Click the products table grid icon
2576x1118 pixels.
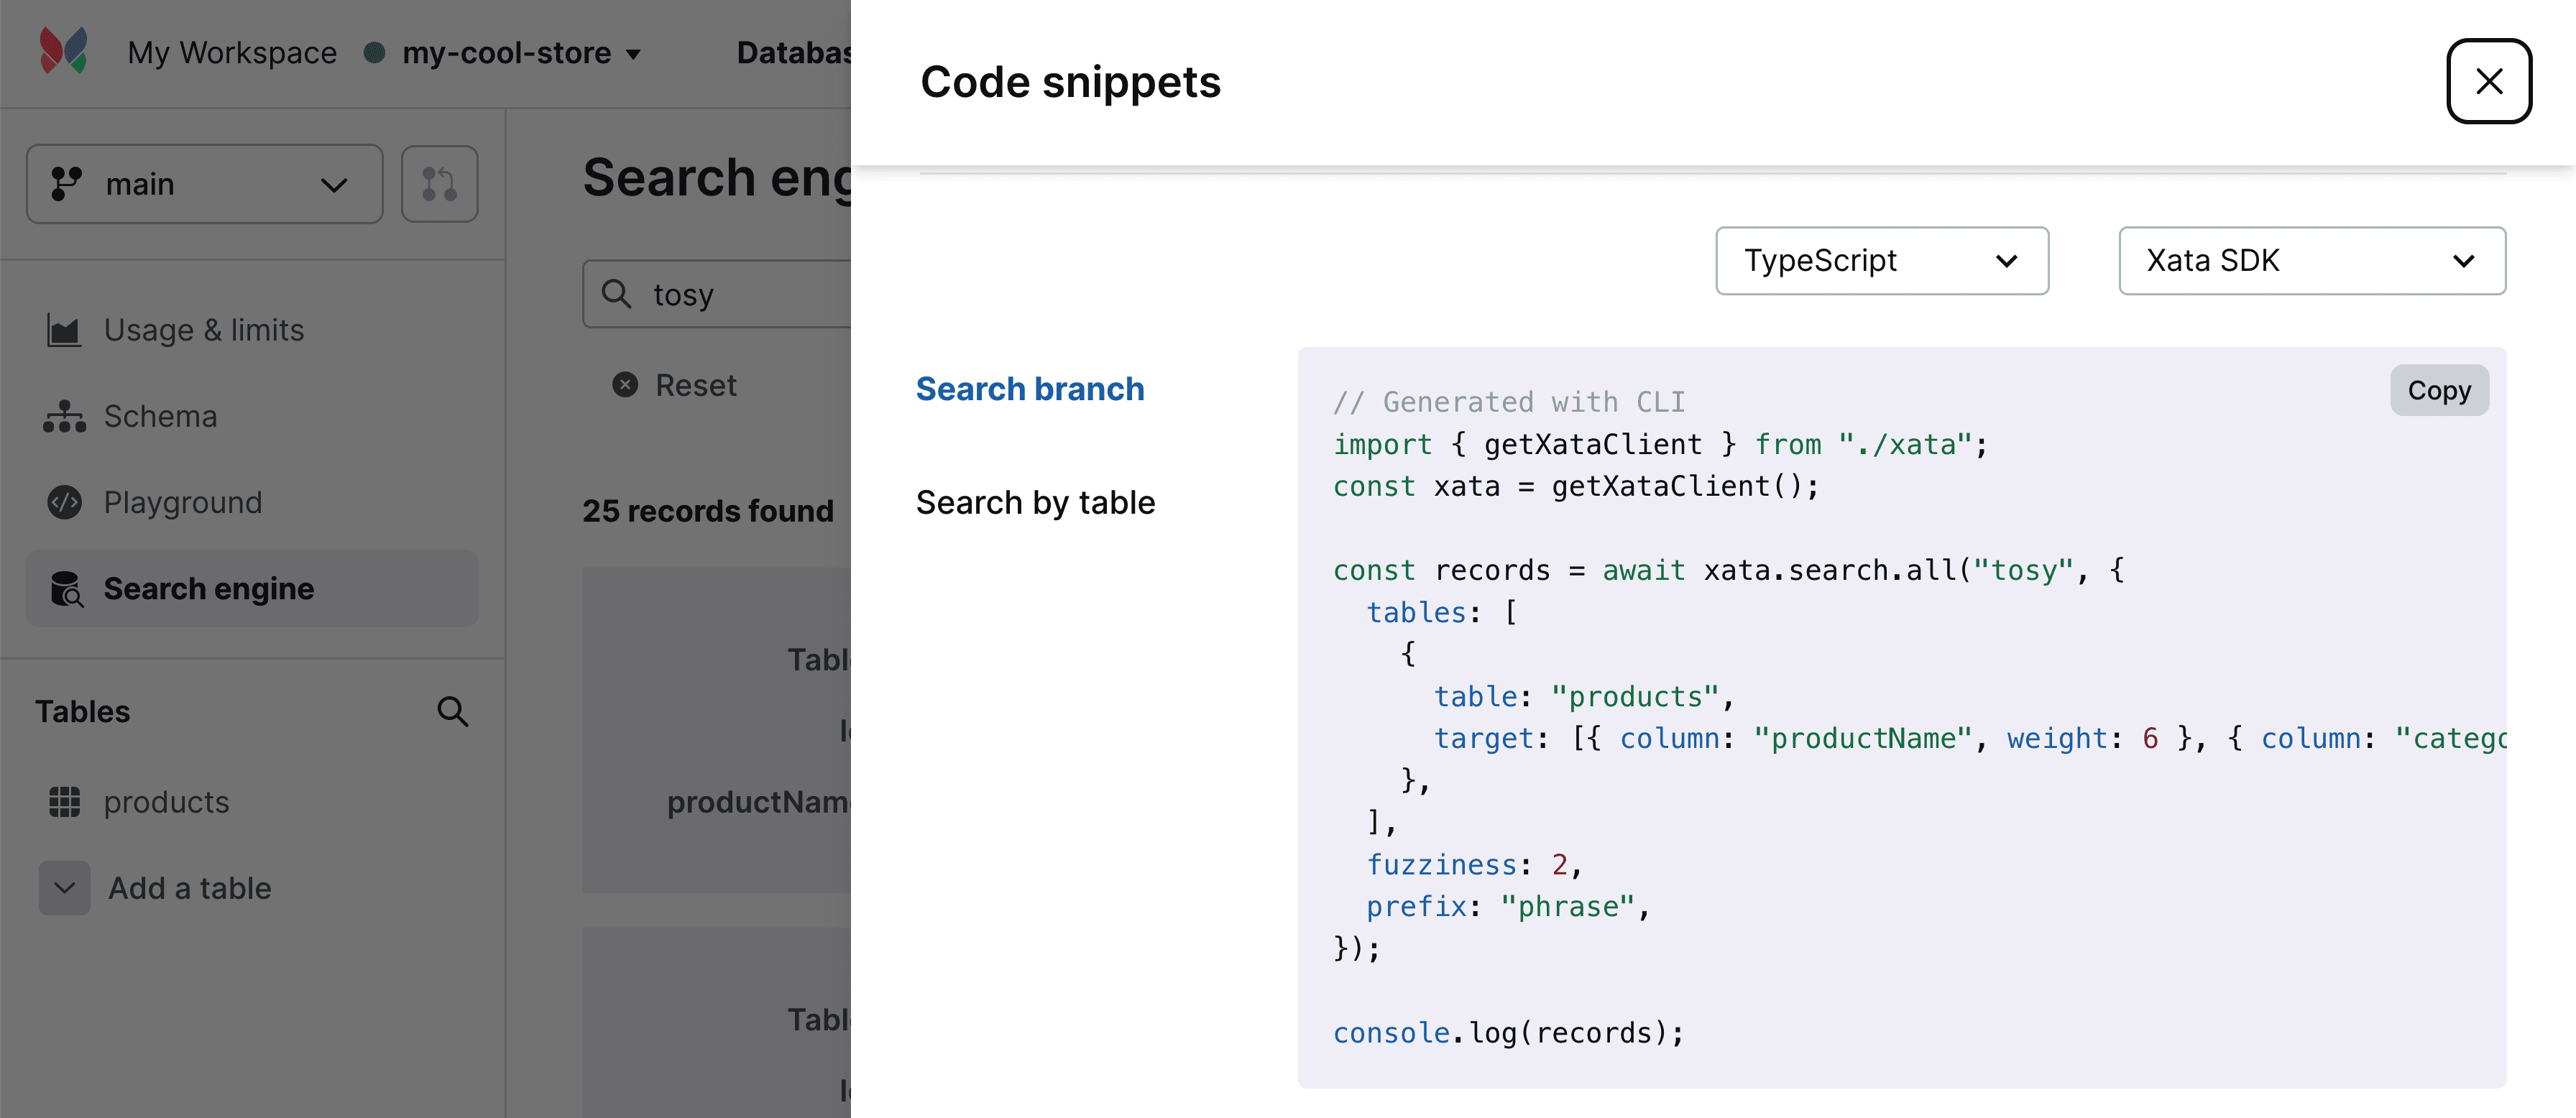pyautogui.click(x=64, y=802)
